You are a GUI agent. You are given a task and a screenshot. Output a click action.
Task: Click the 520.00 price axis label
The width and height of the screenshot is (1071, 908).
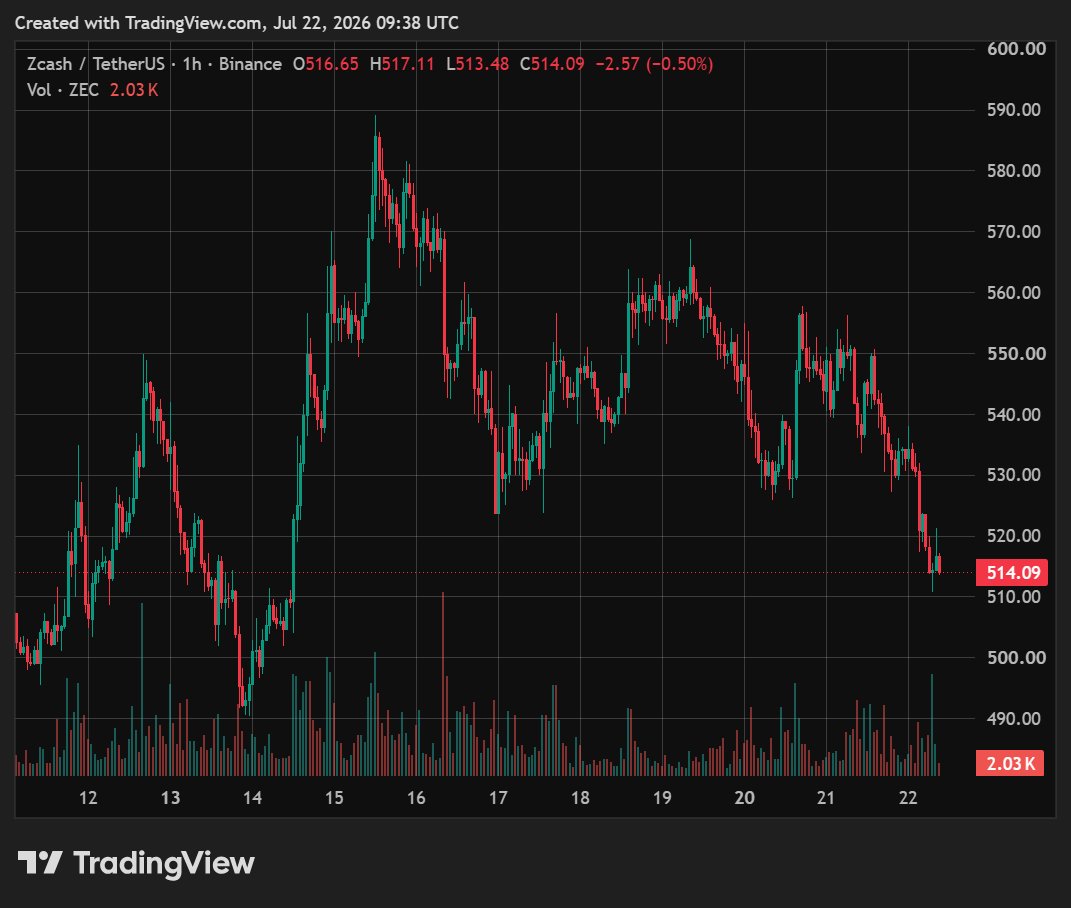(x=1014, y=536)
